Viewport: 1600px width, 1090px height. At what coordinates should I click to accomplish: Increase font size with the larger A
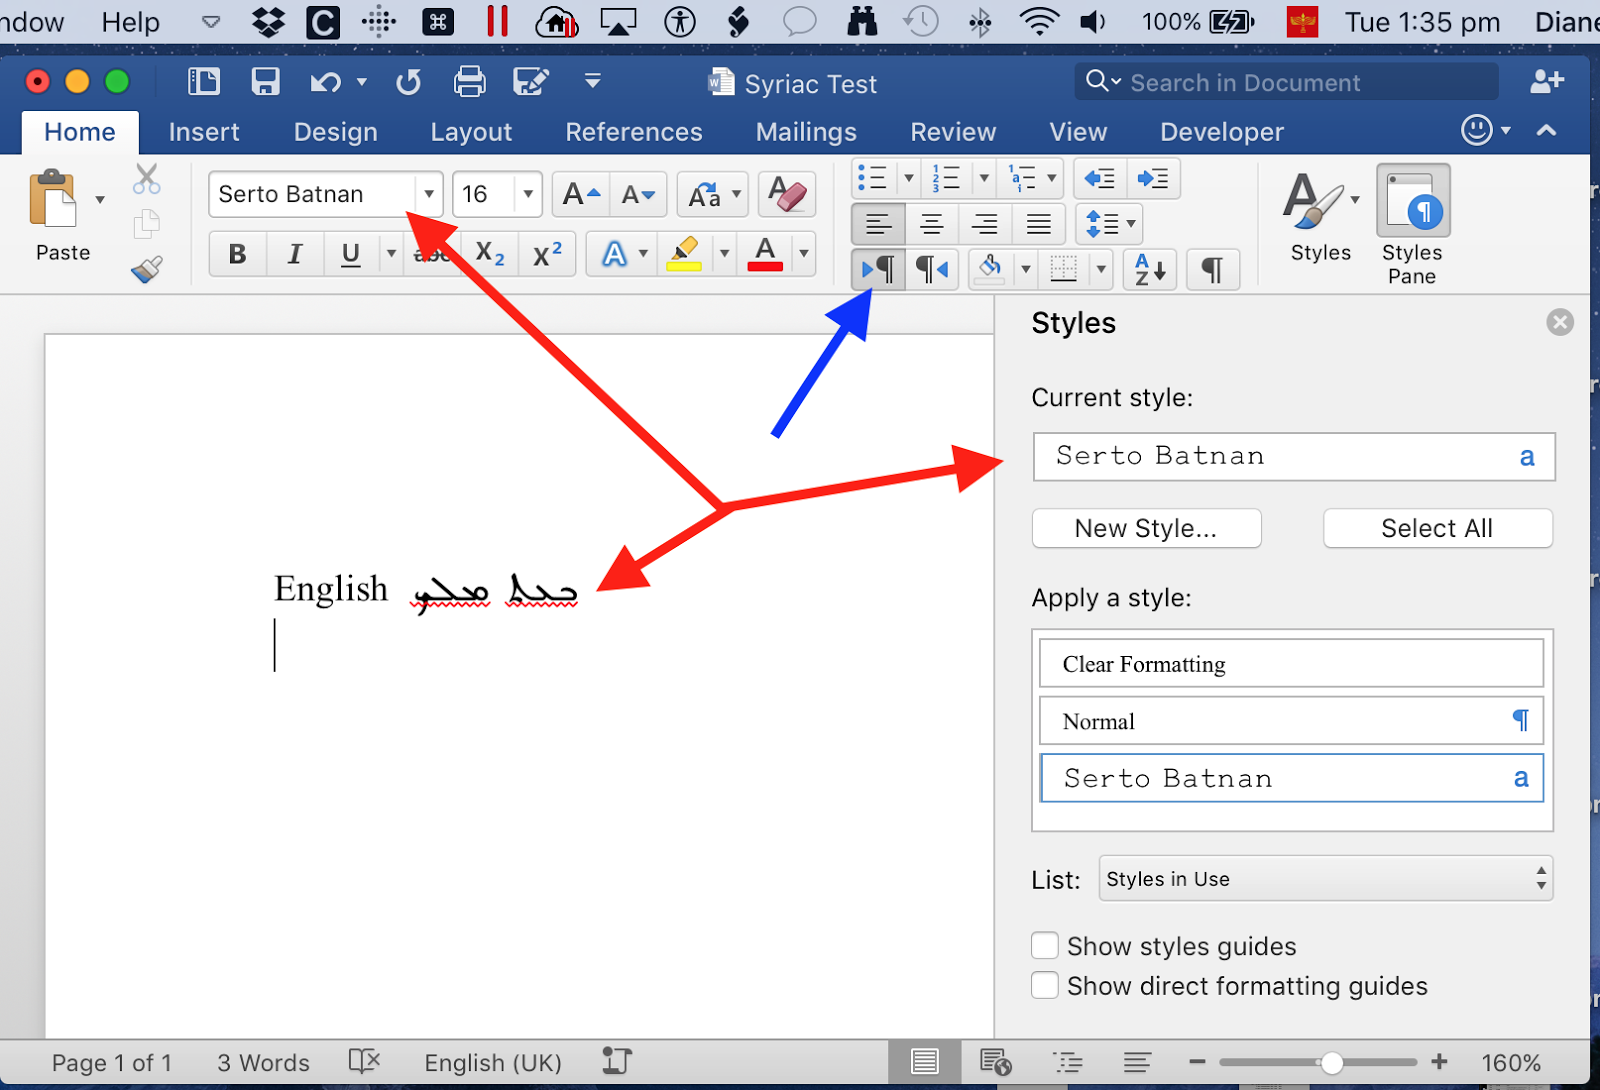(x=581, y=194)
